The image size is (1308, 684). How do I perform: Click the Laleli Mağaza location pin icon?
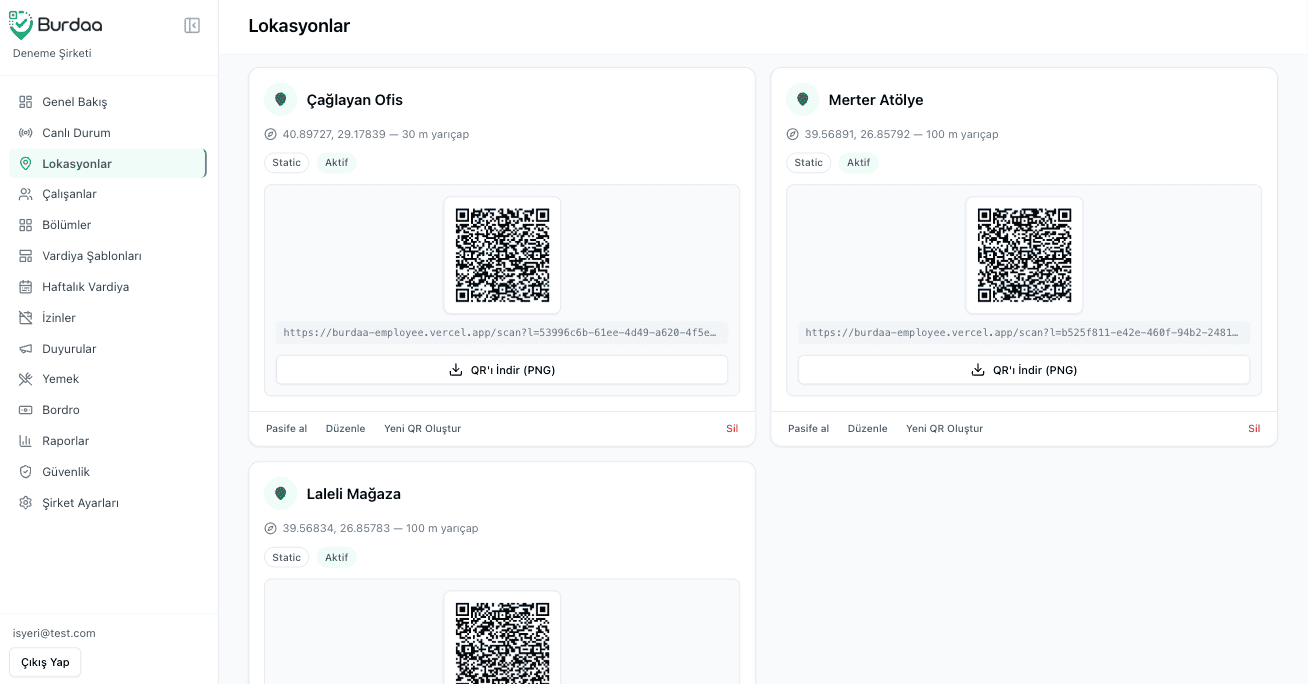click(281, 494)
